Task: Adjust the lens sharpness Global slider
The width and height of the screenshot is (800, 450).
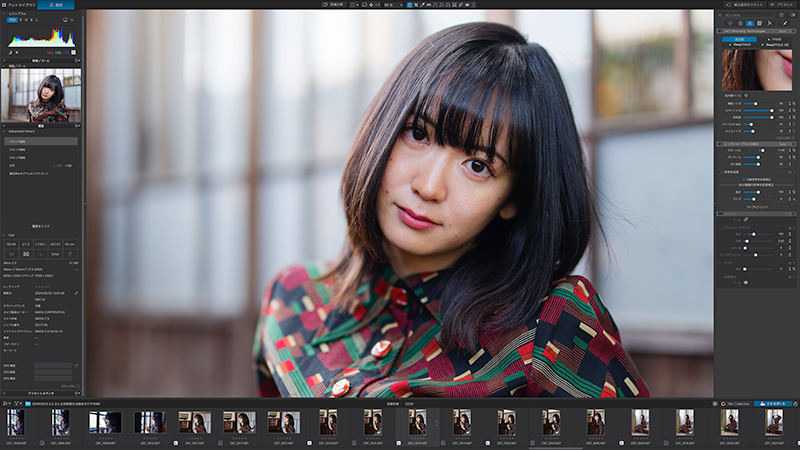Action: 762,151
